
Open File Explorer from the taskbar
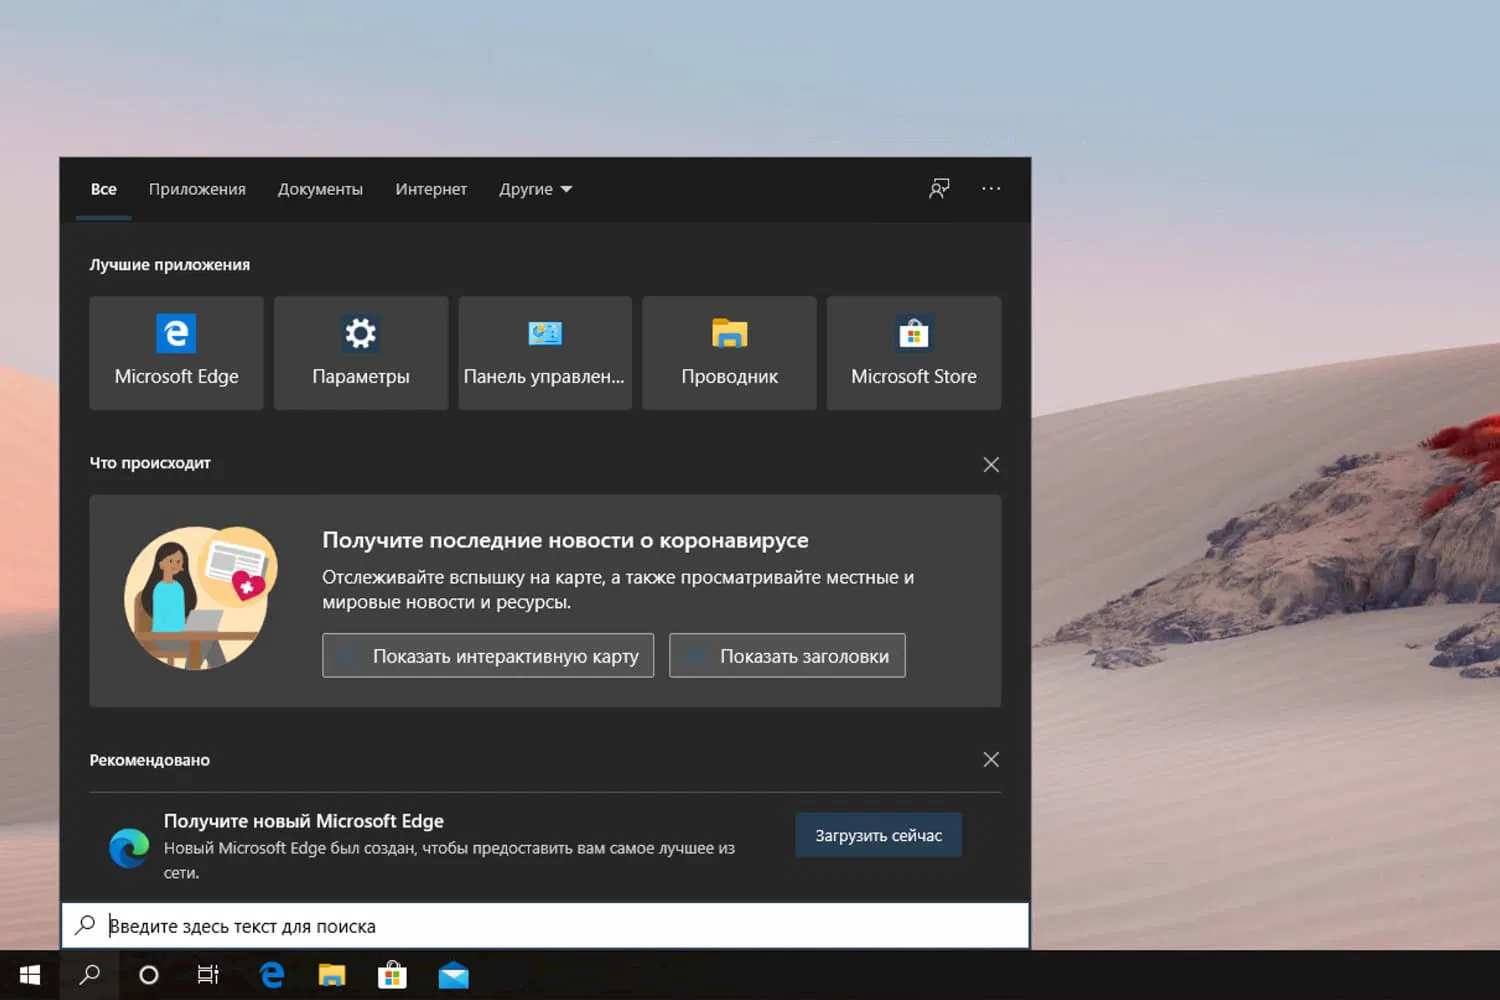click(332, 975)
